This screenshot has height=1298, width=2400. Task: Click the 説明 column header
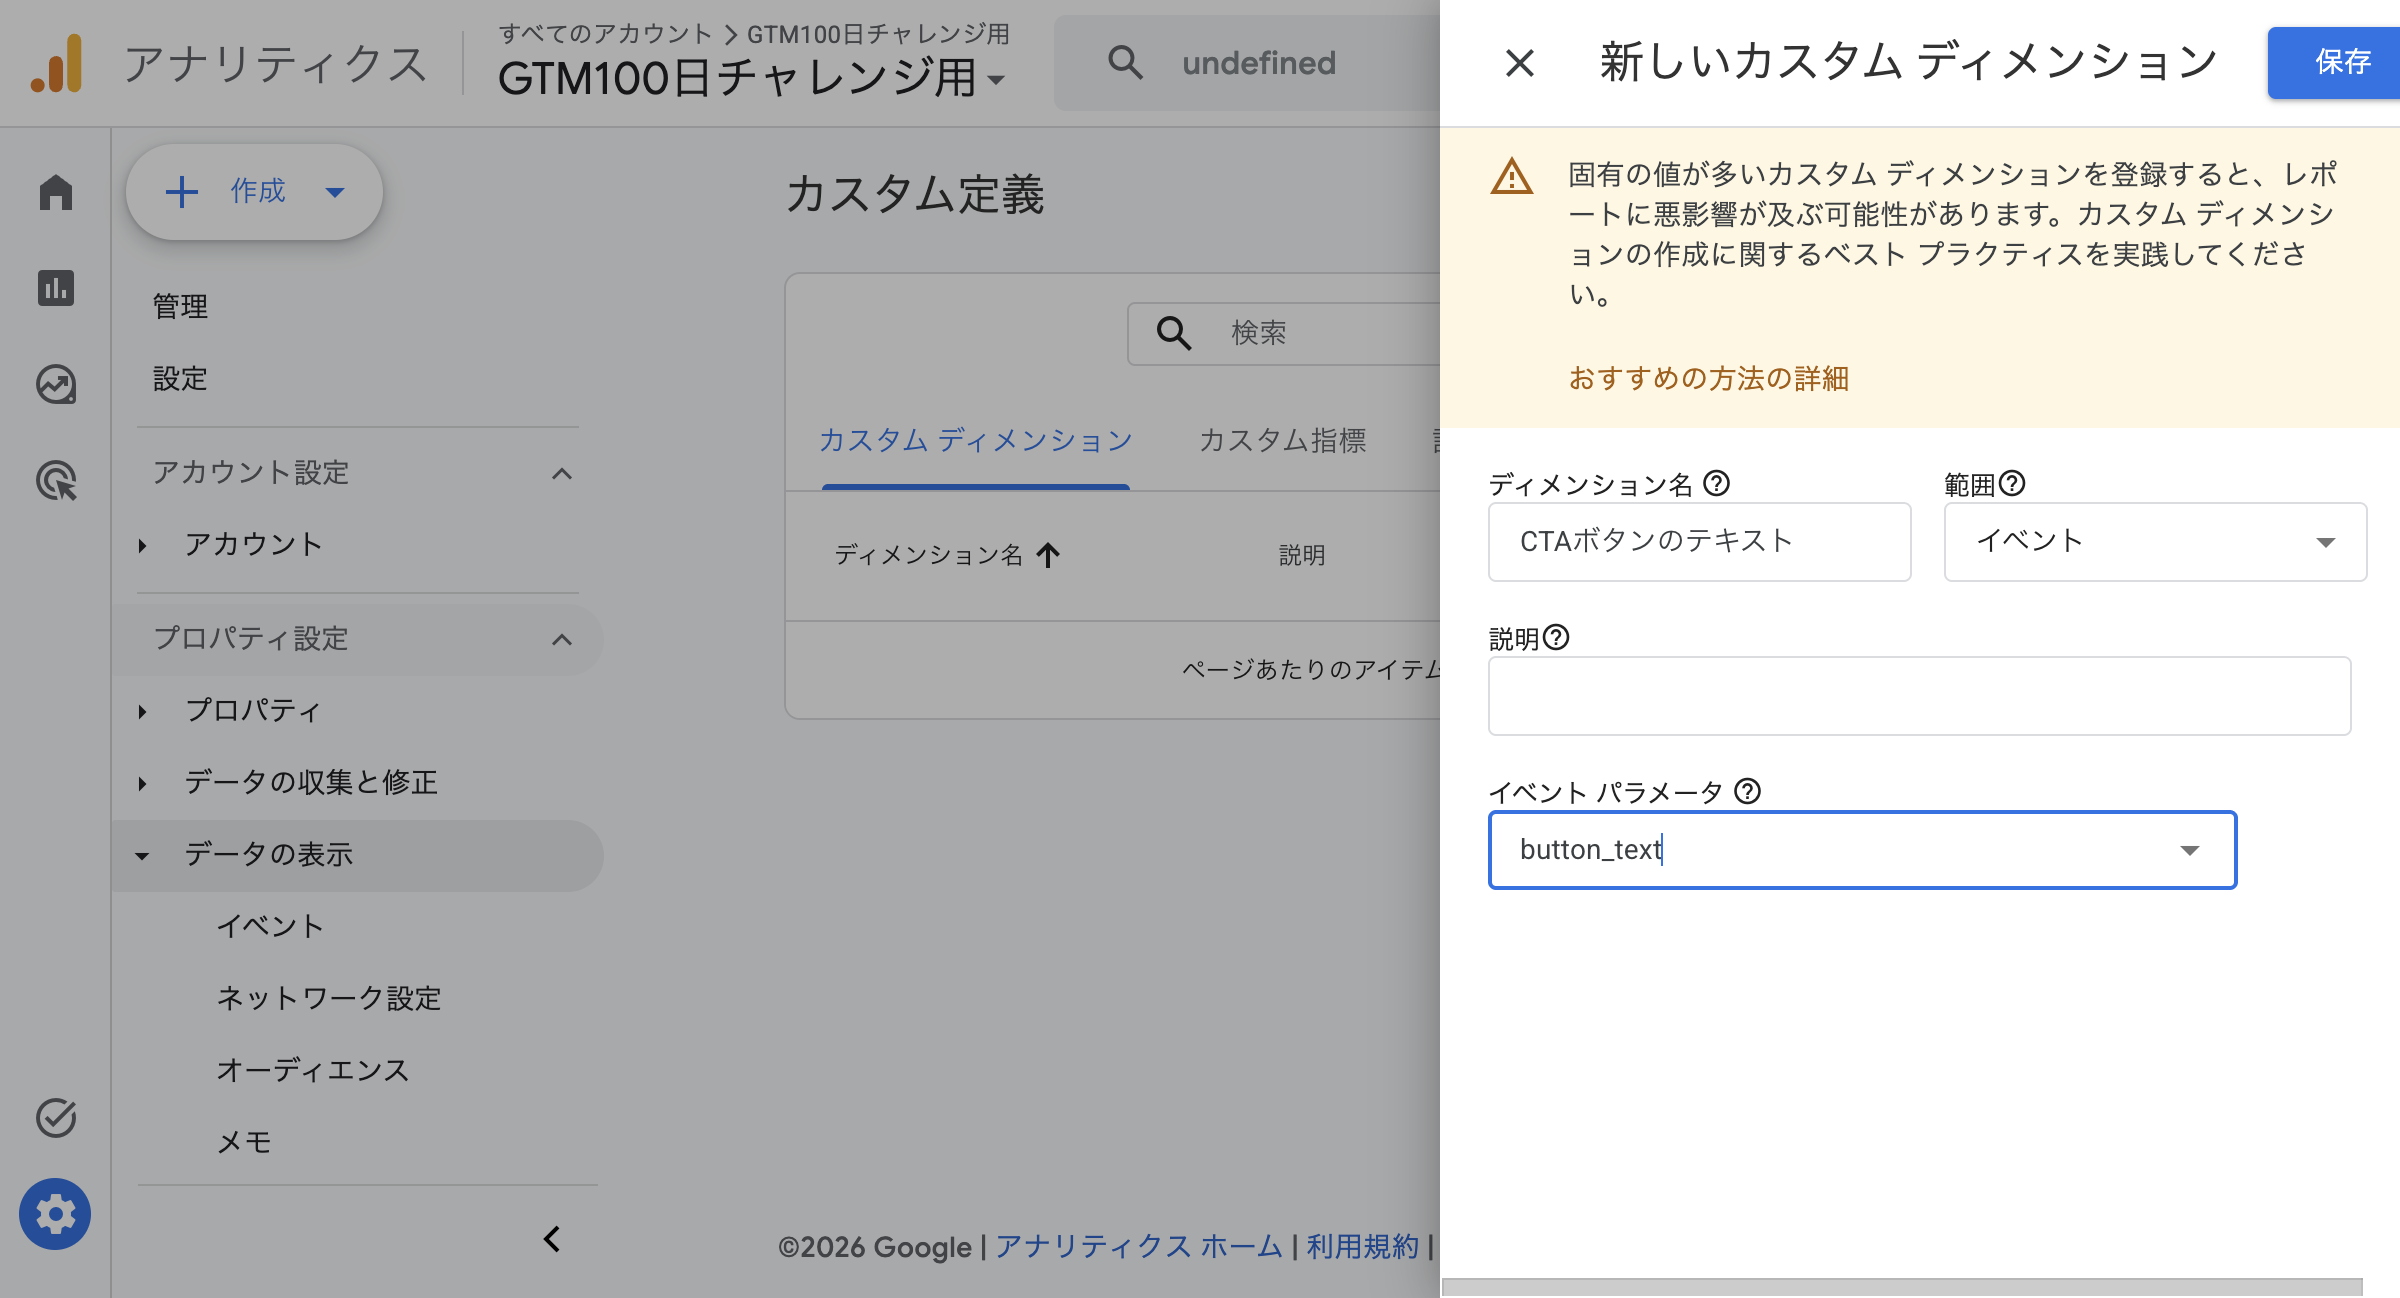click(1302, 555)
